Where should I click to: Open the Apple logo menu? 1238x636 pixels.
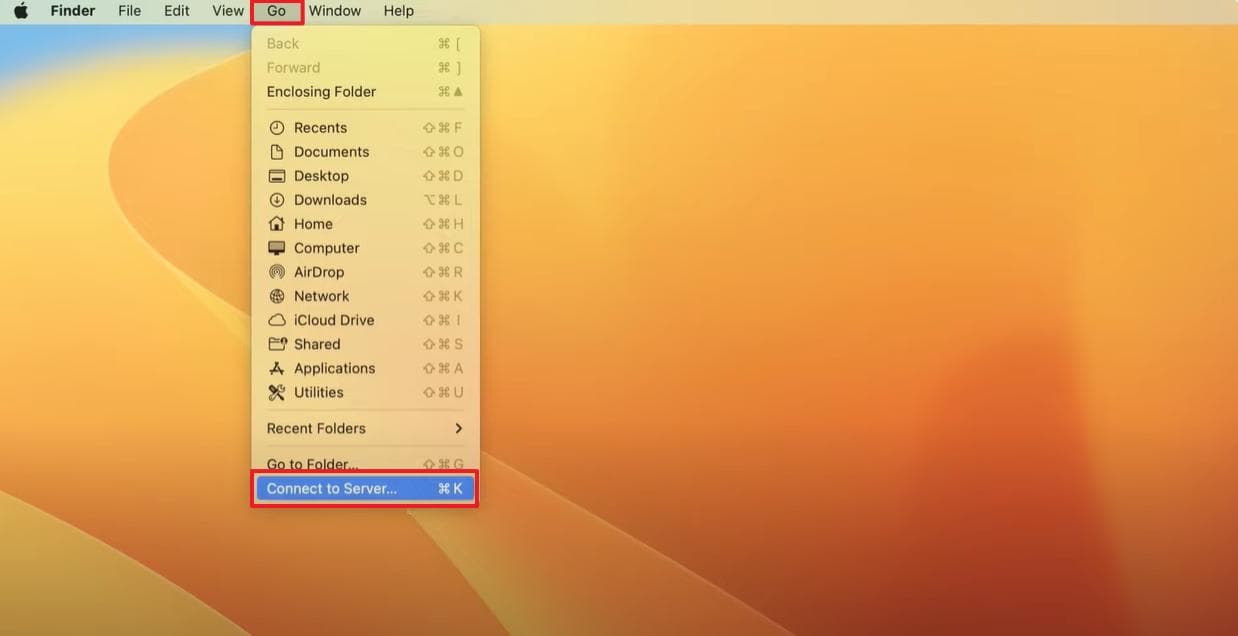[20, 11]
